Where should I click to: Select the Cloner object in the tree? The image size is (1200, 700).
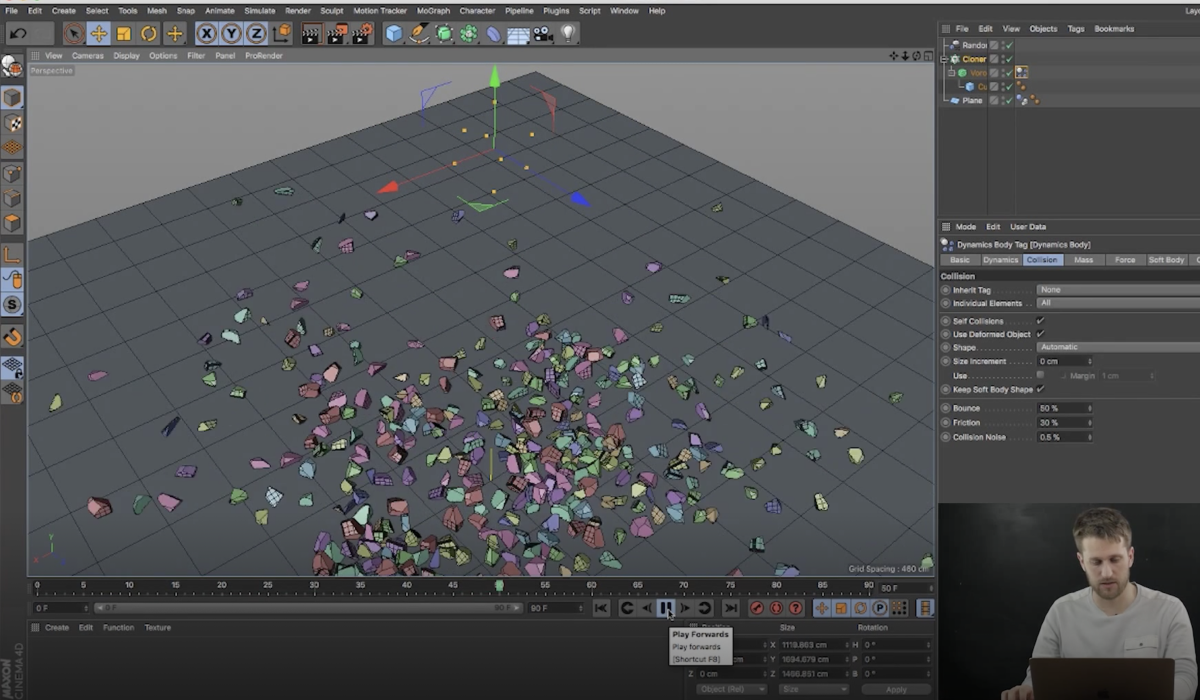[974, 59]
